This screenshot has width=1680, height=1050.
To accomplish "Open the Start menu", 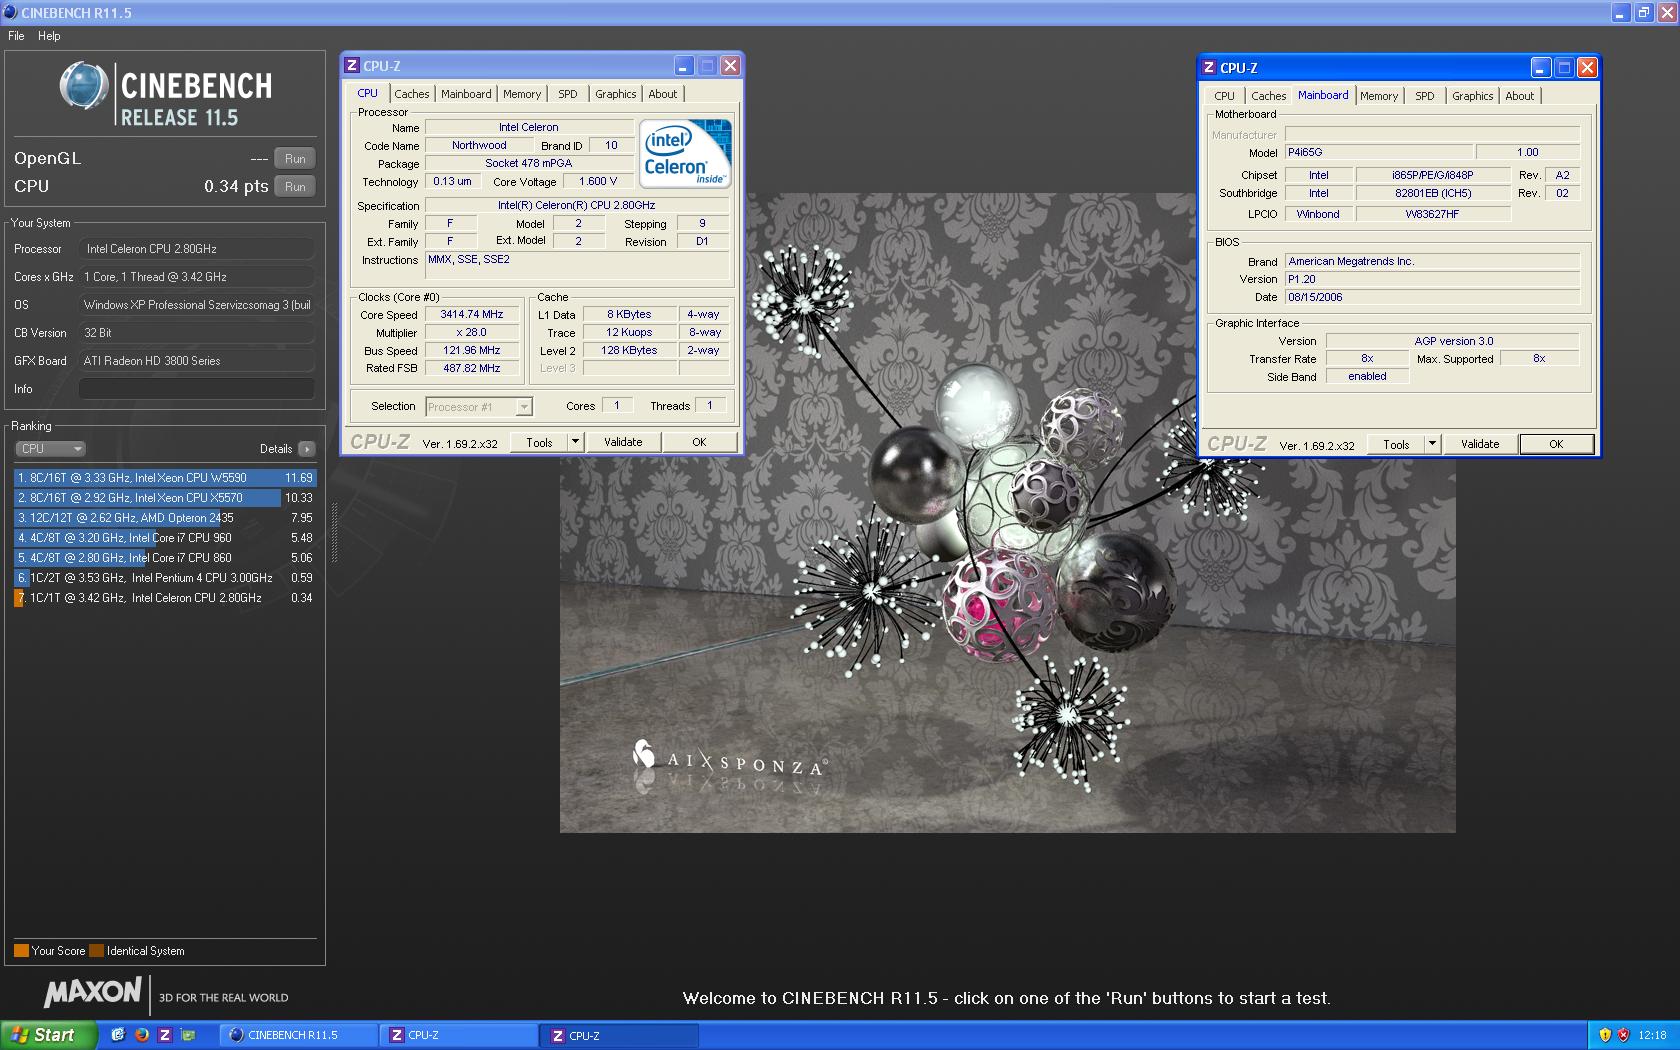I will click(49, 1035).
